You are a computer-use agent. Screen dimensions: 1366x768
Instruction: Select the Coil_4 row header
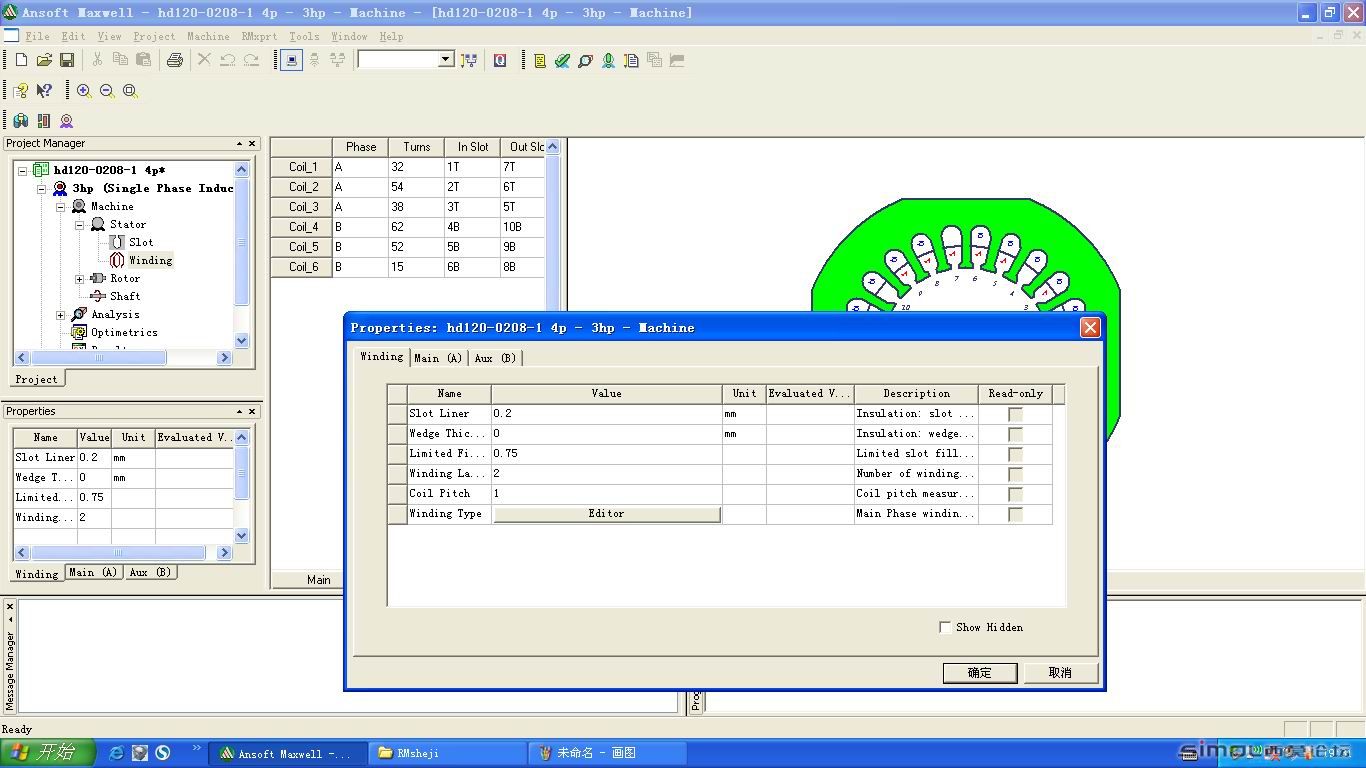301,227
